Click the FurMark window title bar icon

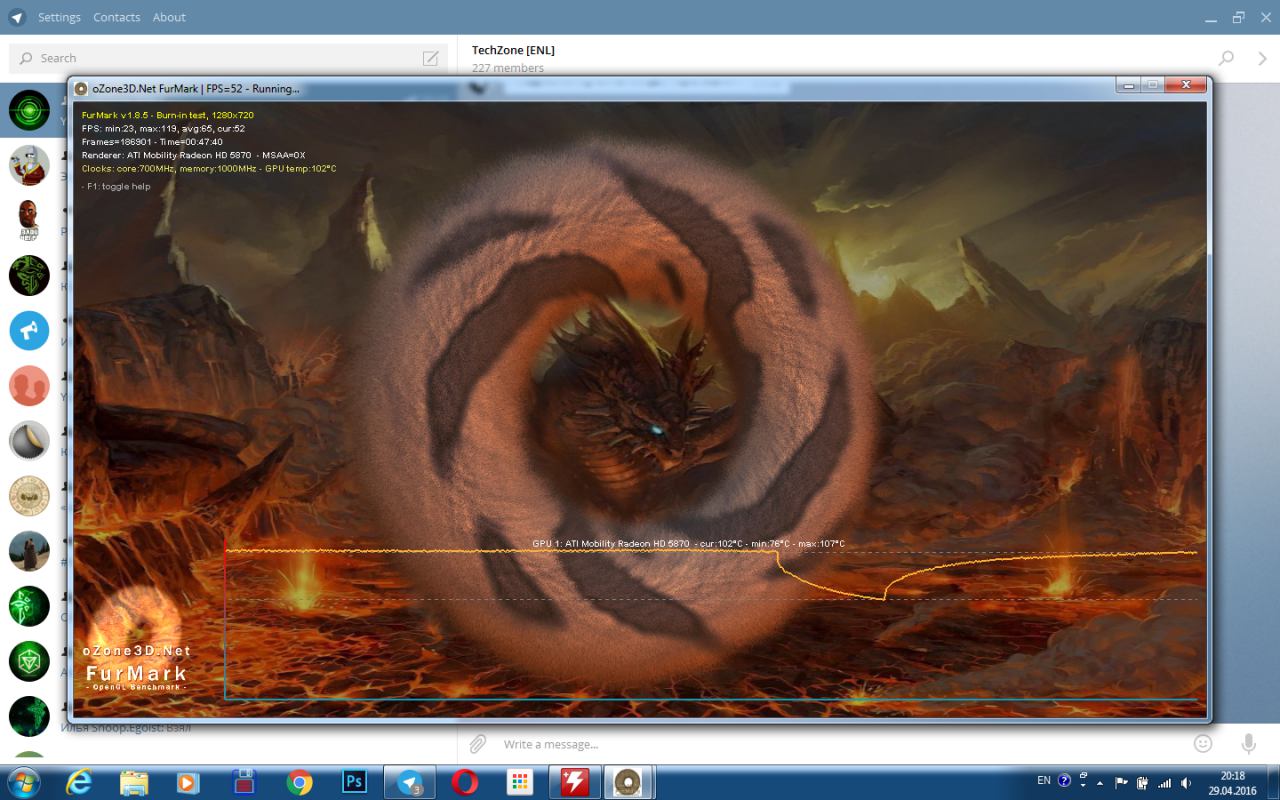[x=81, y=88]
